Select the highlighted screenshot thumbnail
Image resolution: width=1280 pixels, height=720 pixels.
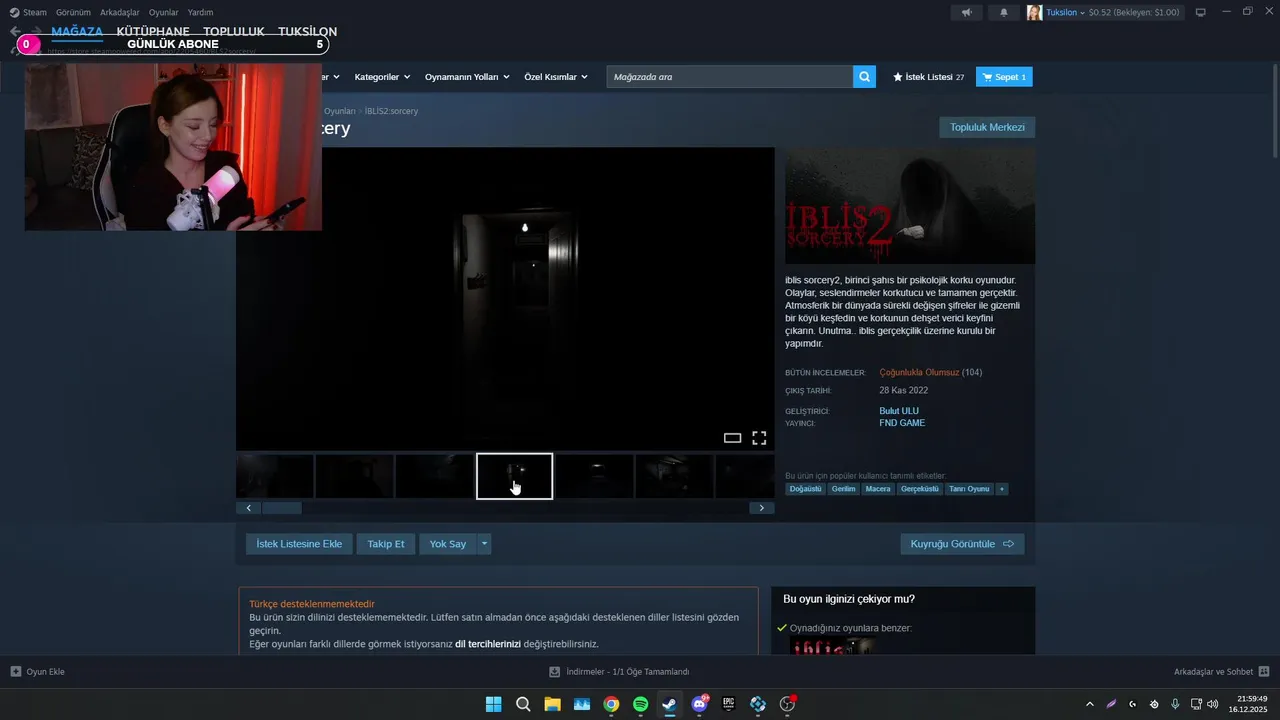pos(514,476)
